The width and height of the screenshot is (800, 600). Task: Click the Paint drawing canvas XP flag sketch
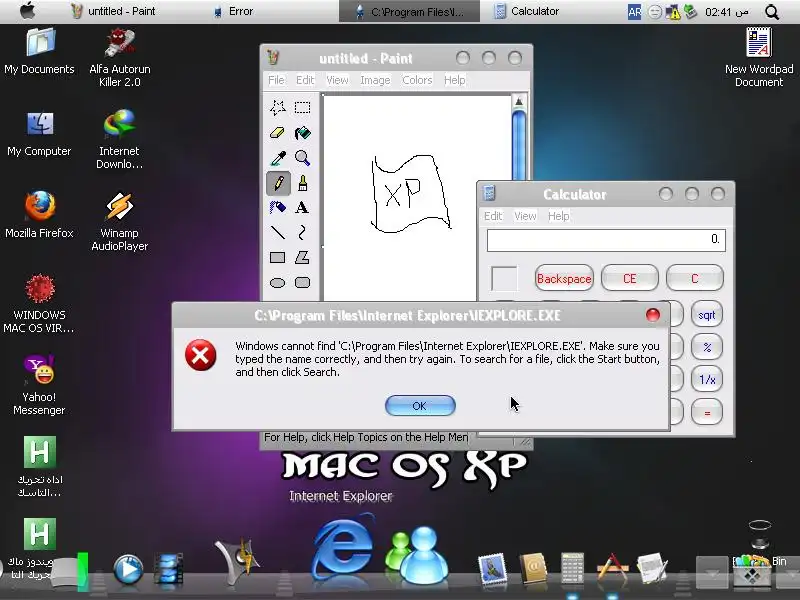coord(411,194)
